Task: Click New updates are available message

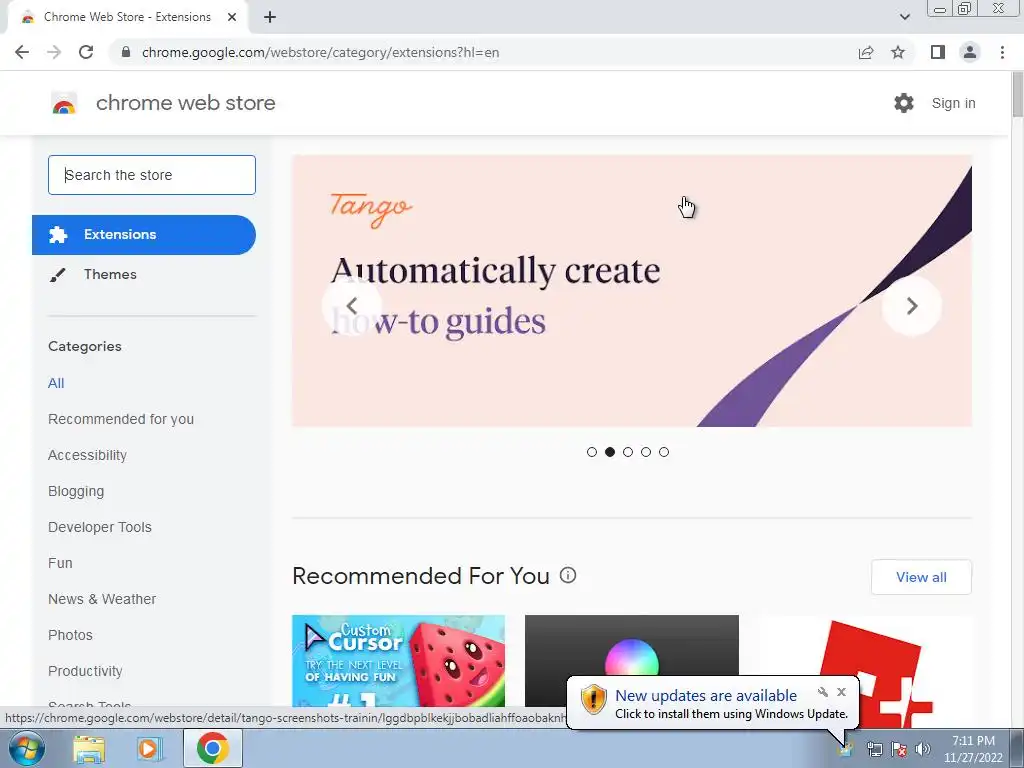Action: pyautogui.click(x=706, y=696)
